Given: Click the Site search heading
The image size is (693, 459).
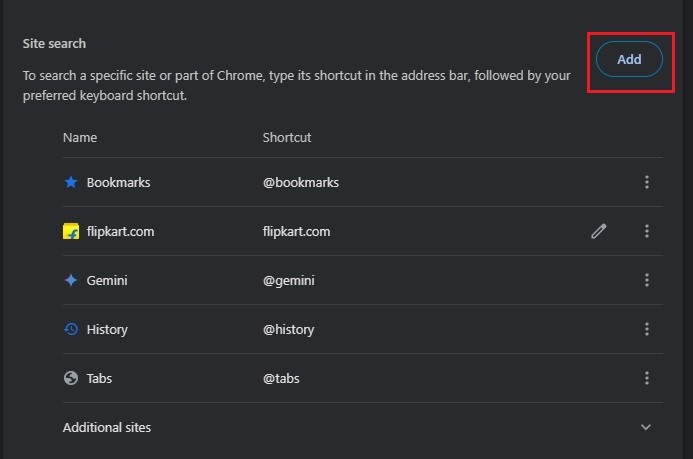Looking at the screenshot, I should [x=54, y=44].
